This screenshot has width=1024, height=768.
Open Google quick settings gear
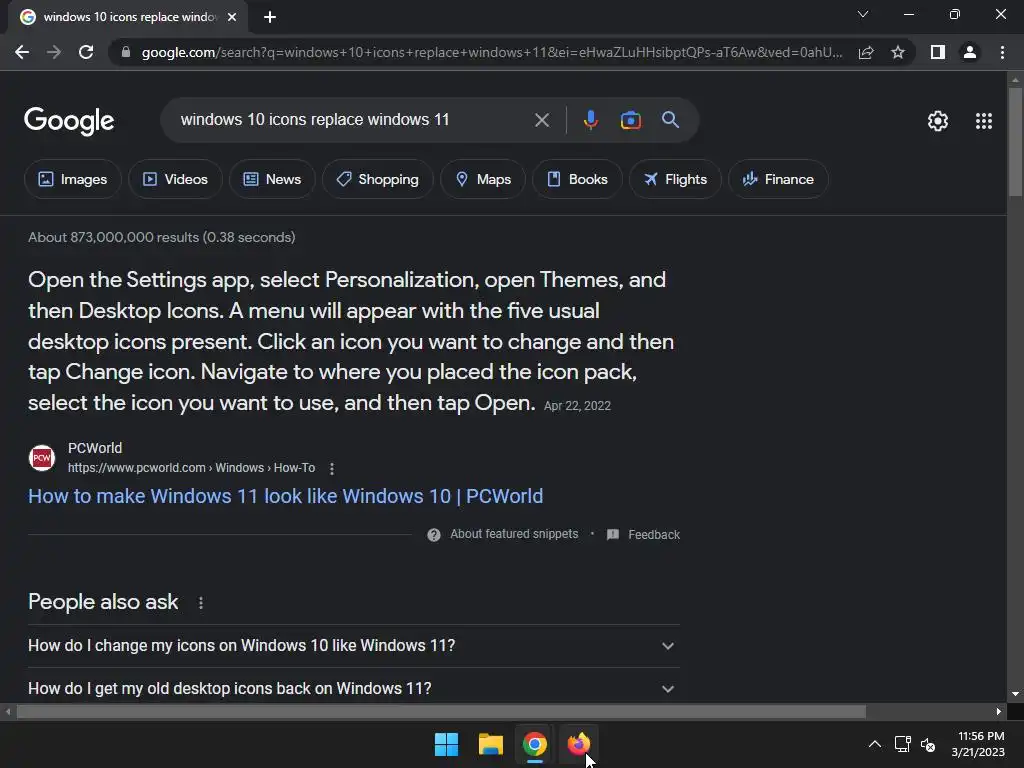point(938,121)
